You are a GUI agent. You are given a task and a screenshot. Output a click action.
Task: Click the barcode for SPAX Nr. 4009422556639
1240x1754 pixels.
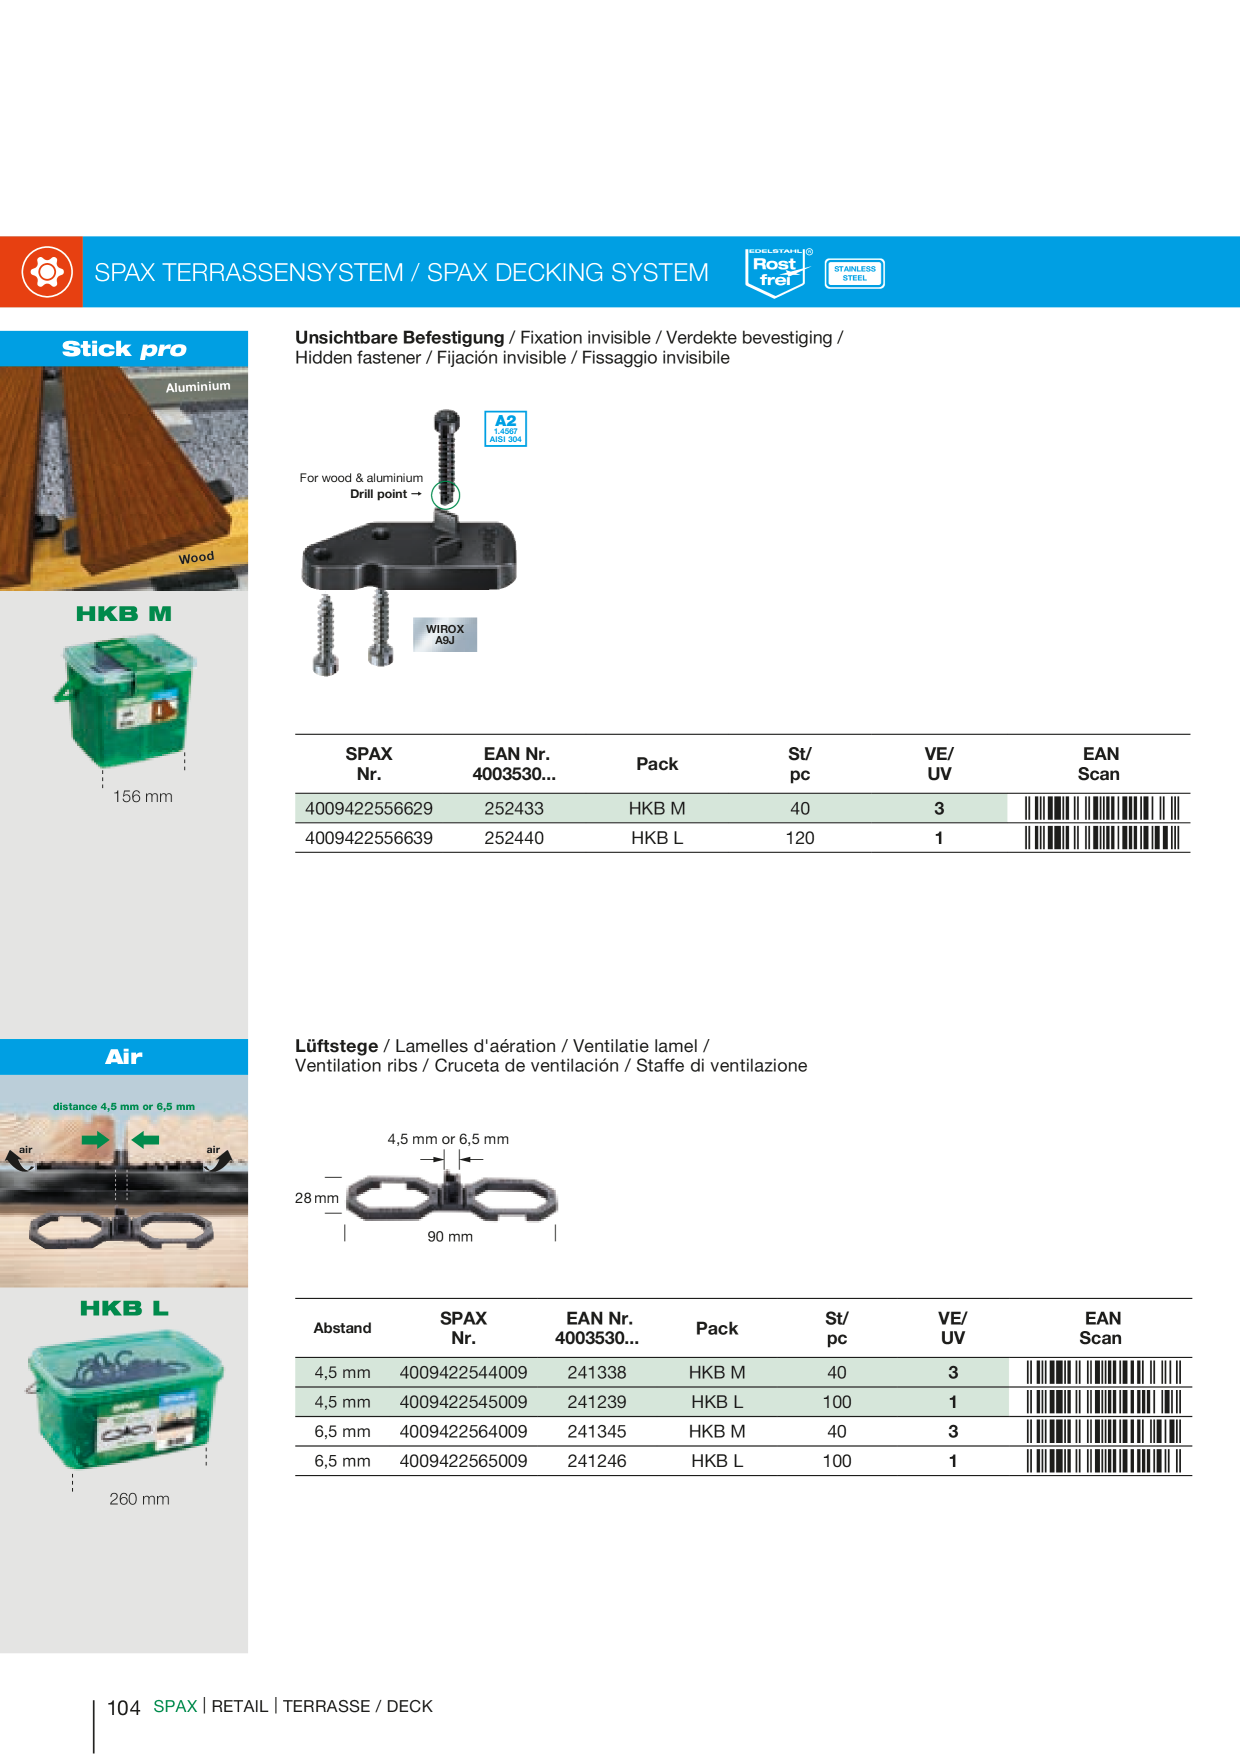tap(1102, 838)
